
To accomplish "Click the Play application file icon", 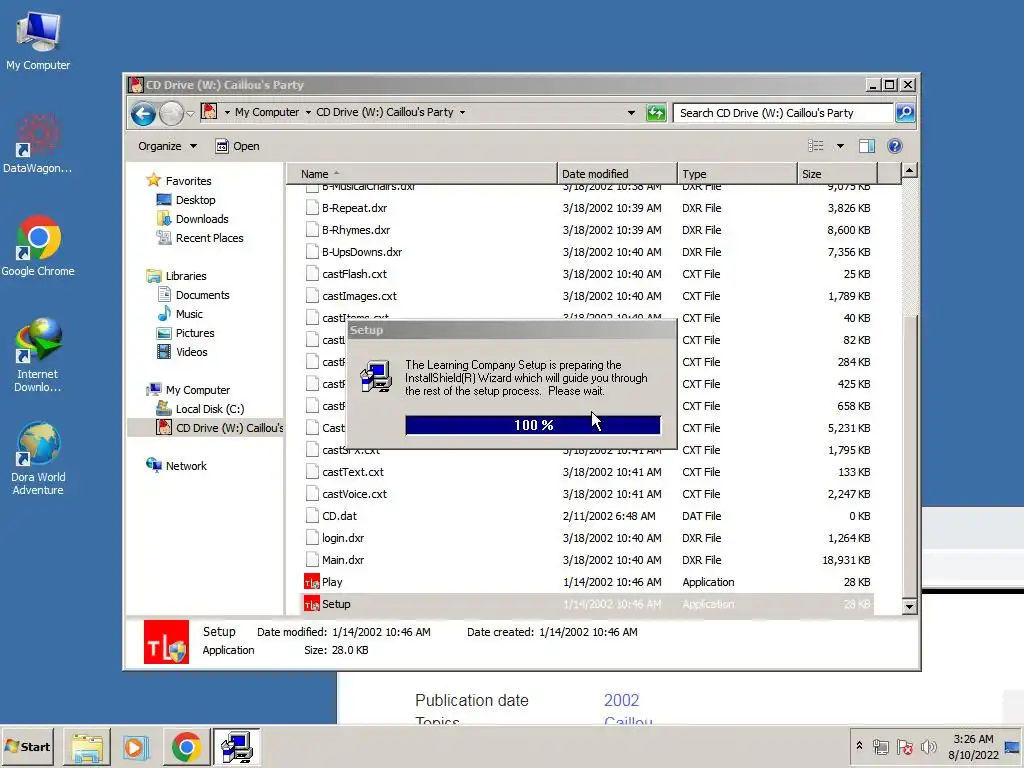I will pyautogui.click(x=312, y=582).
